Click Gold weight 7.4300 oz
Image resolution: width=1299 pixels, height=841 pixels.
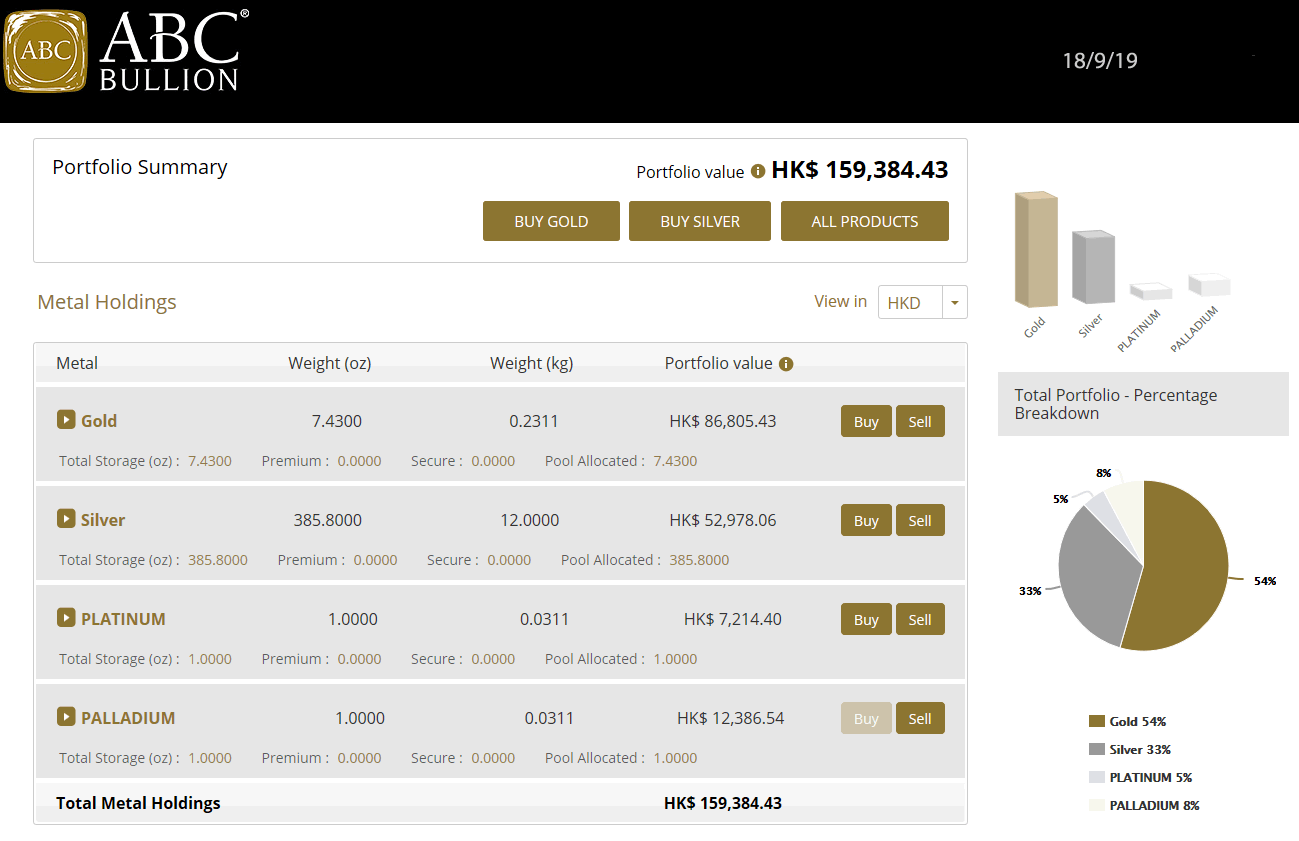click(337, 421)
